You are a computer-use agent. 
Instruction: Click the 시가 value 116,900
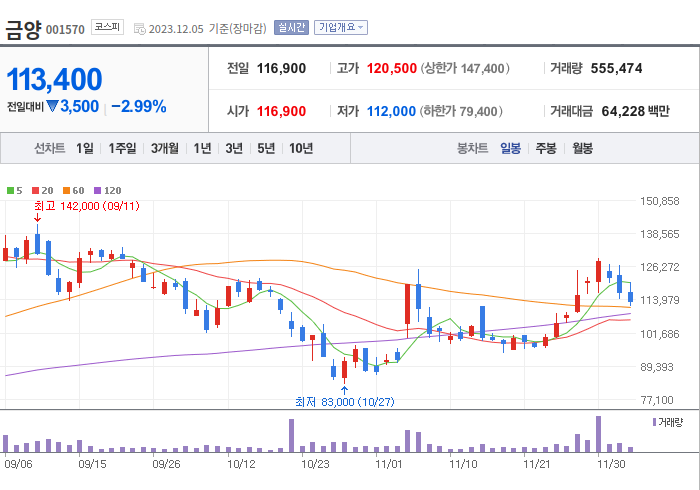click(x=281, y=111)
